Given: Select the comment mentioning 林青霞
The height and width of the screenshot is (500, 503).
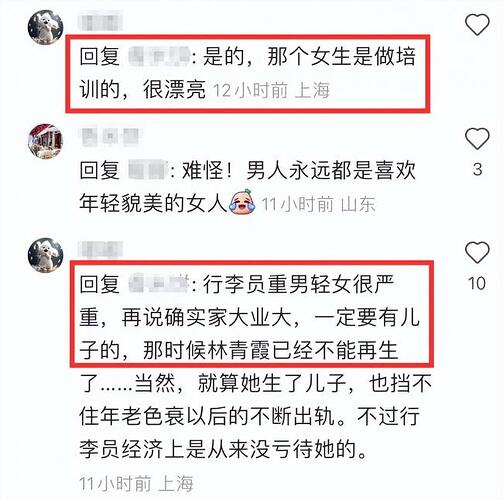Looking at the screenshot, I should (x=255, y=366).
